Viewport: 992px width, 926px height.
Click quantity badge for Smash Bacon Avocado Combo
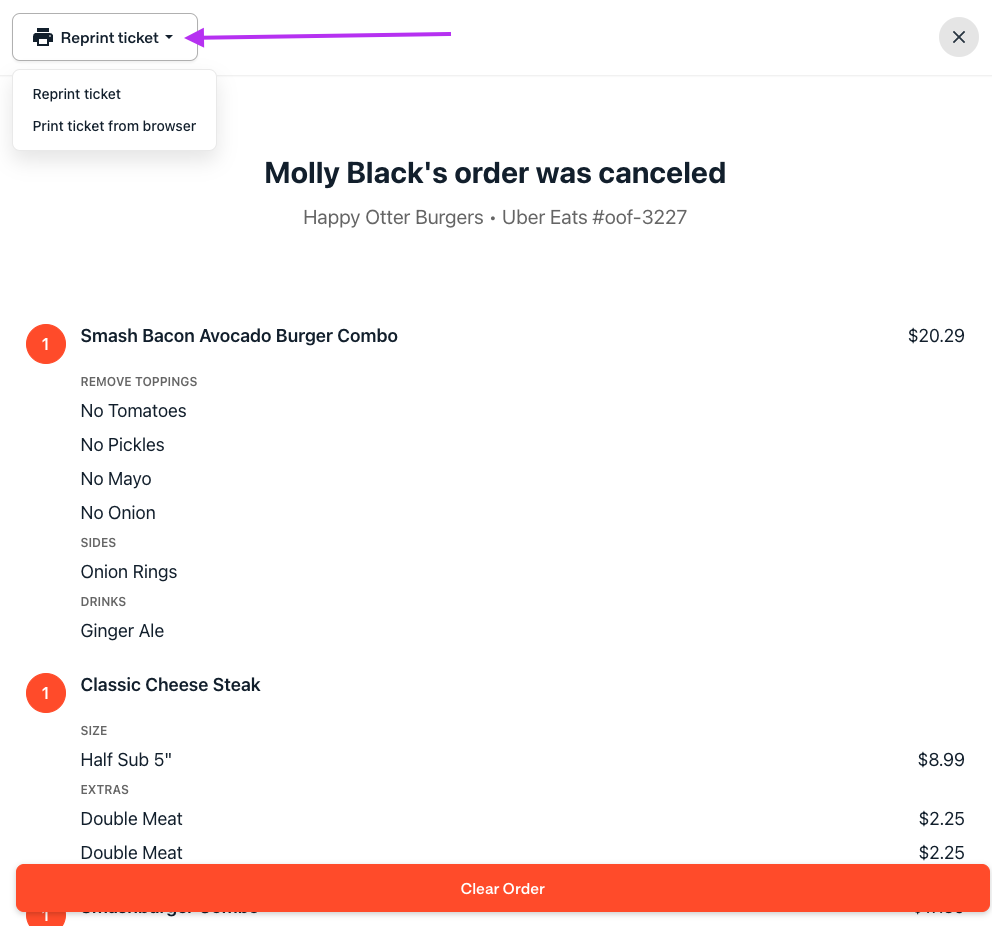pyautogui.click(x=46, y=344)
